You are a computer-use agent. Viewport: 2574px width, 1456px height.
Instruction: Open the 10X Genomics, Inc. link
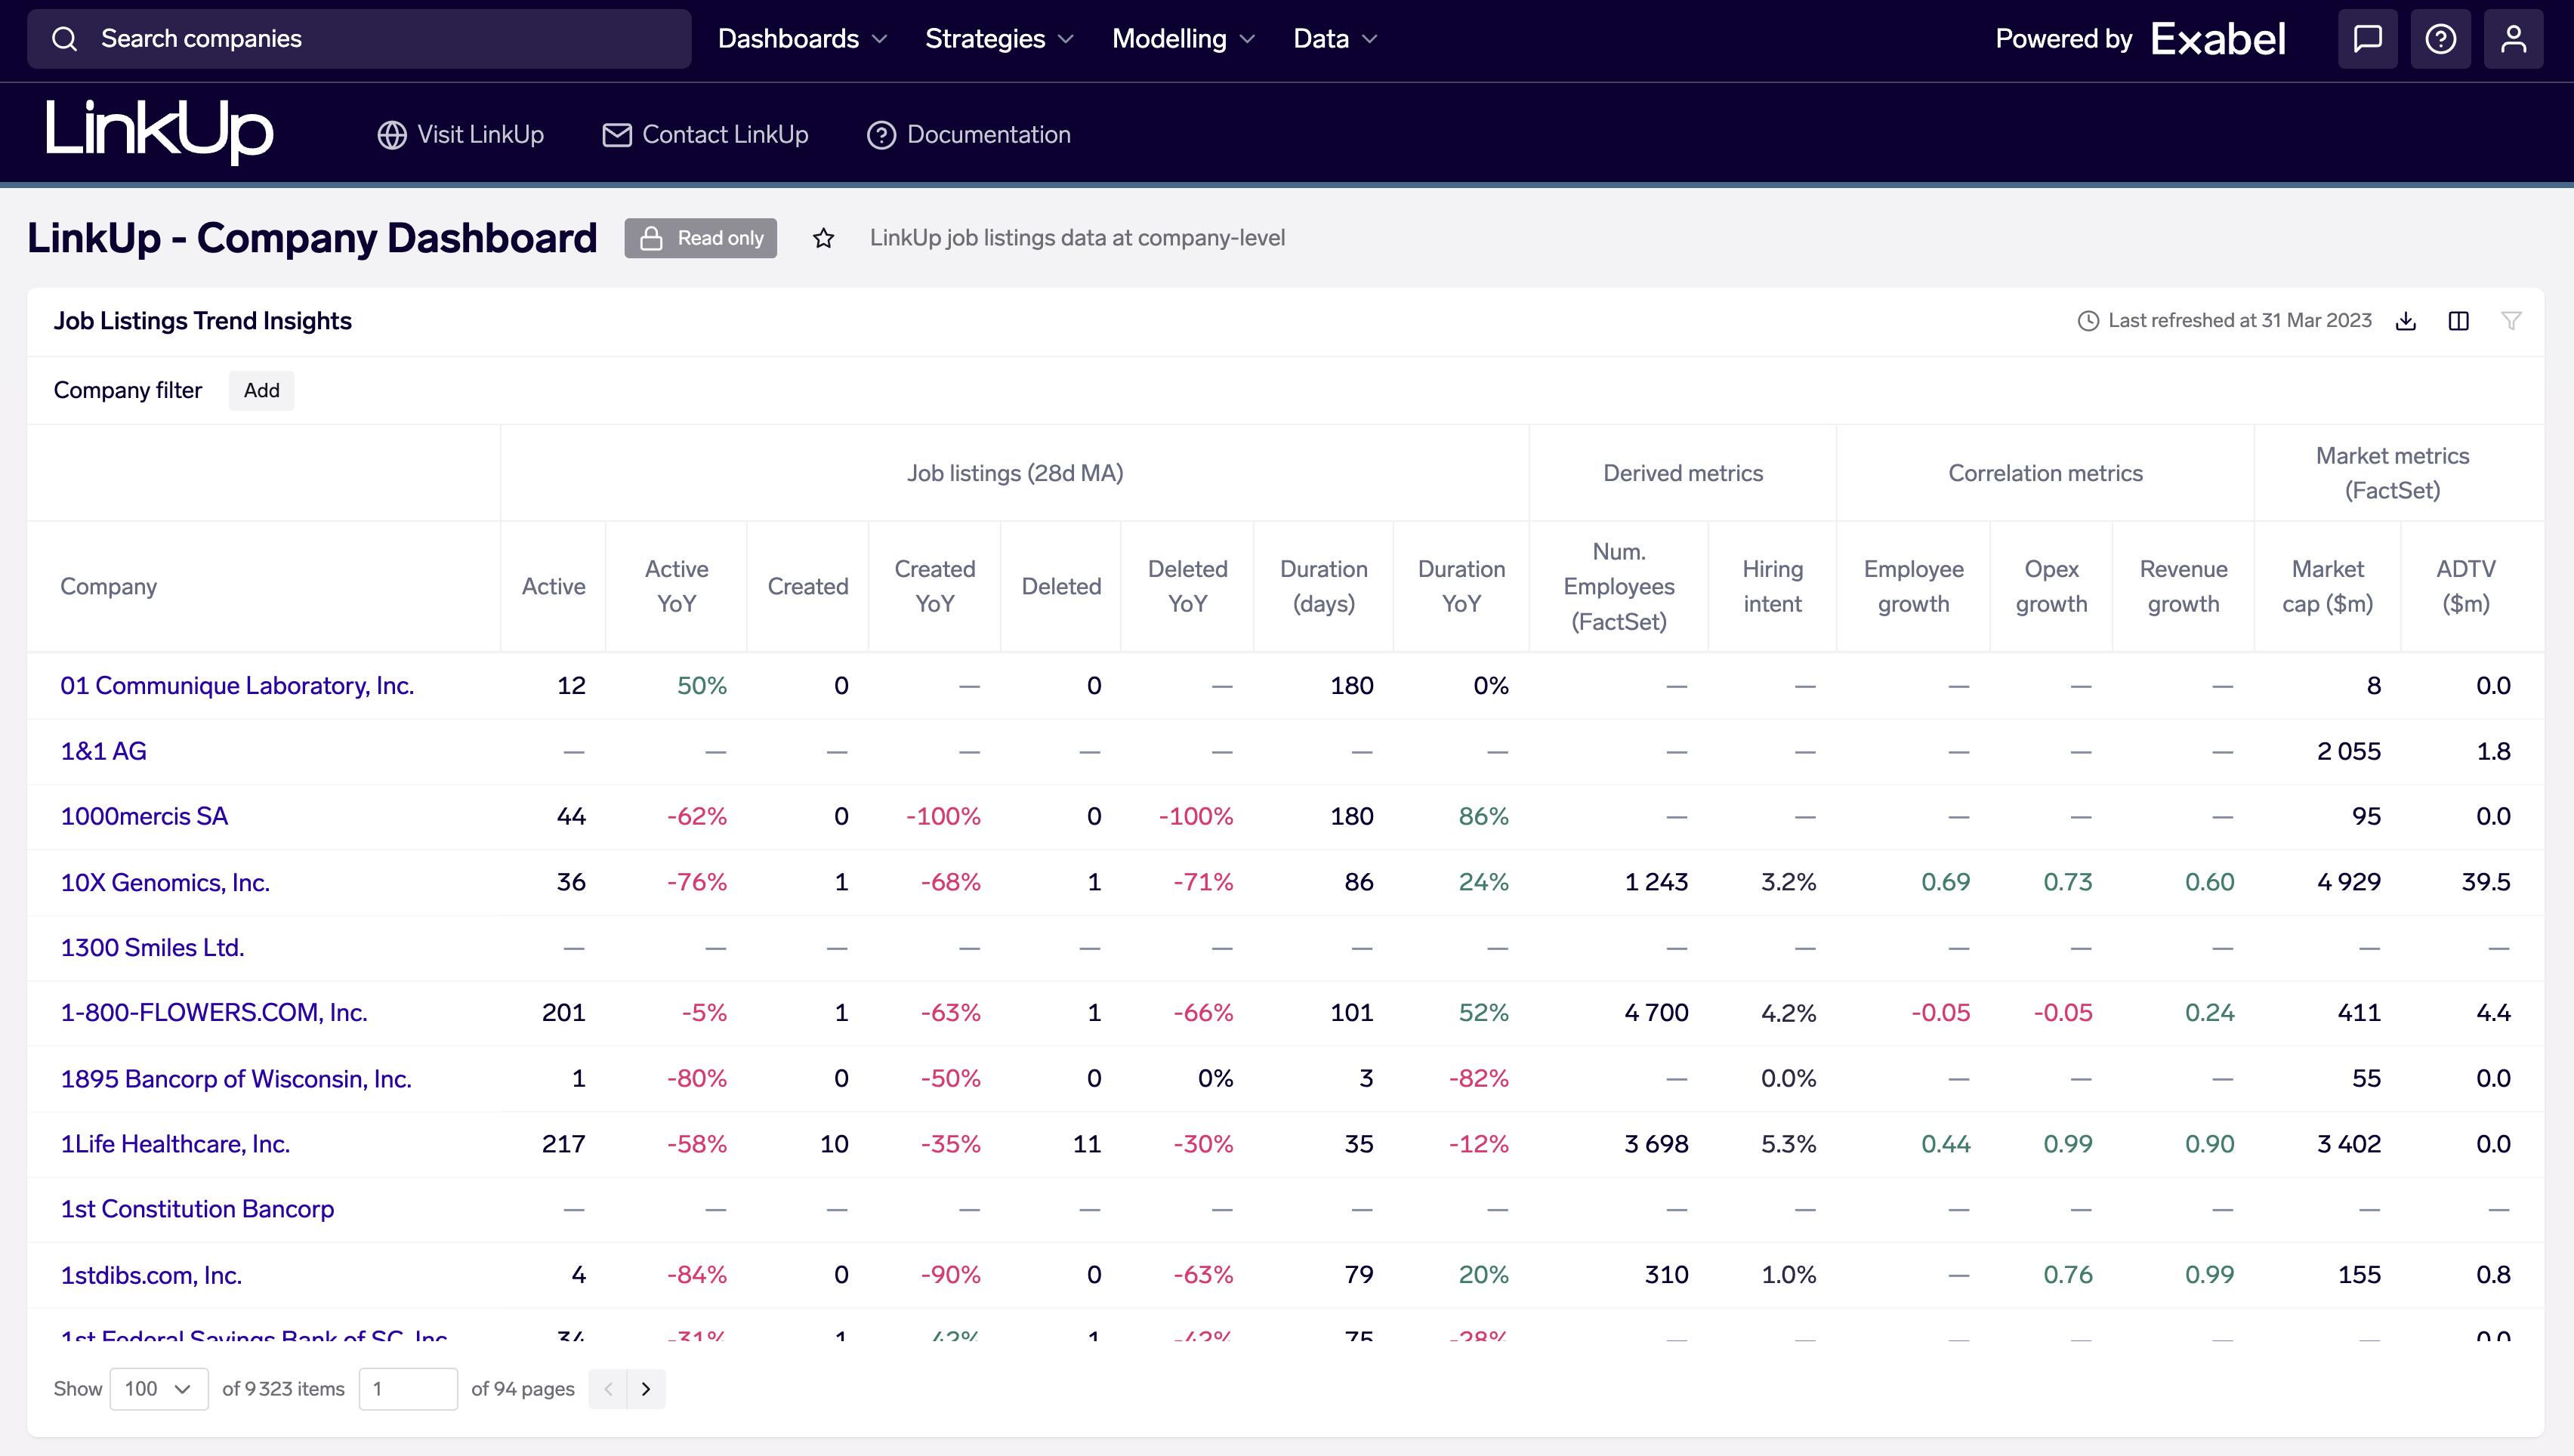(x=165, y=882)
